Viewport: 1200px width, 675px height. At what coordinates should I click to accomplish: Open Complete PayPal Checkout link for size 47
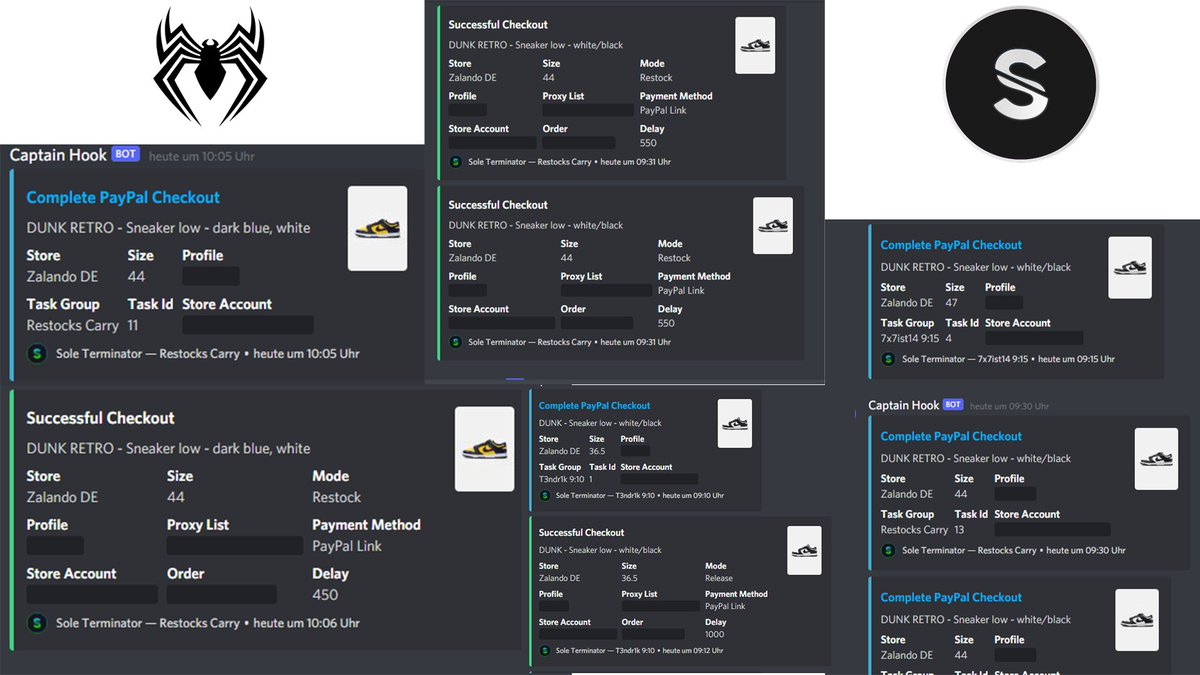pyautogui.click(x=951, y=245)
